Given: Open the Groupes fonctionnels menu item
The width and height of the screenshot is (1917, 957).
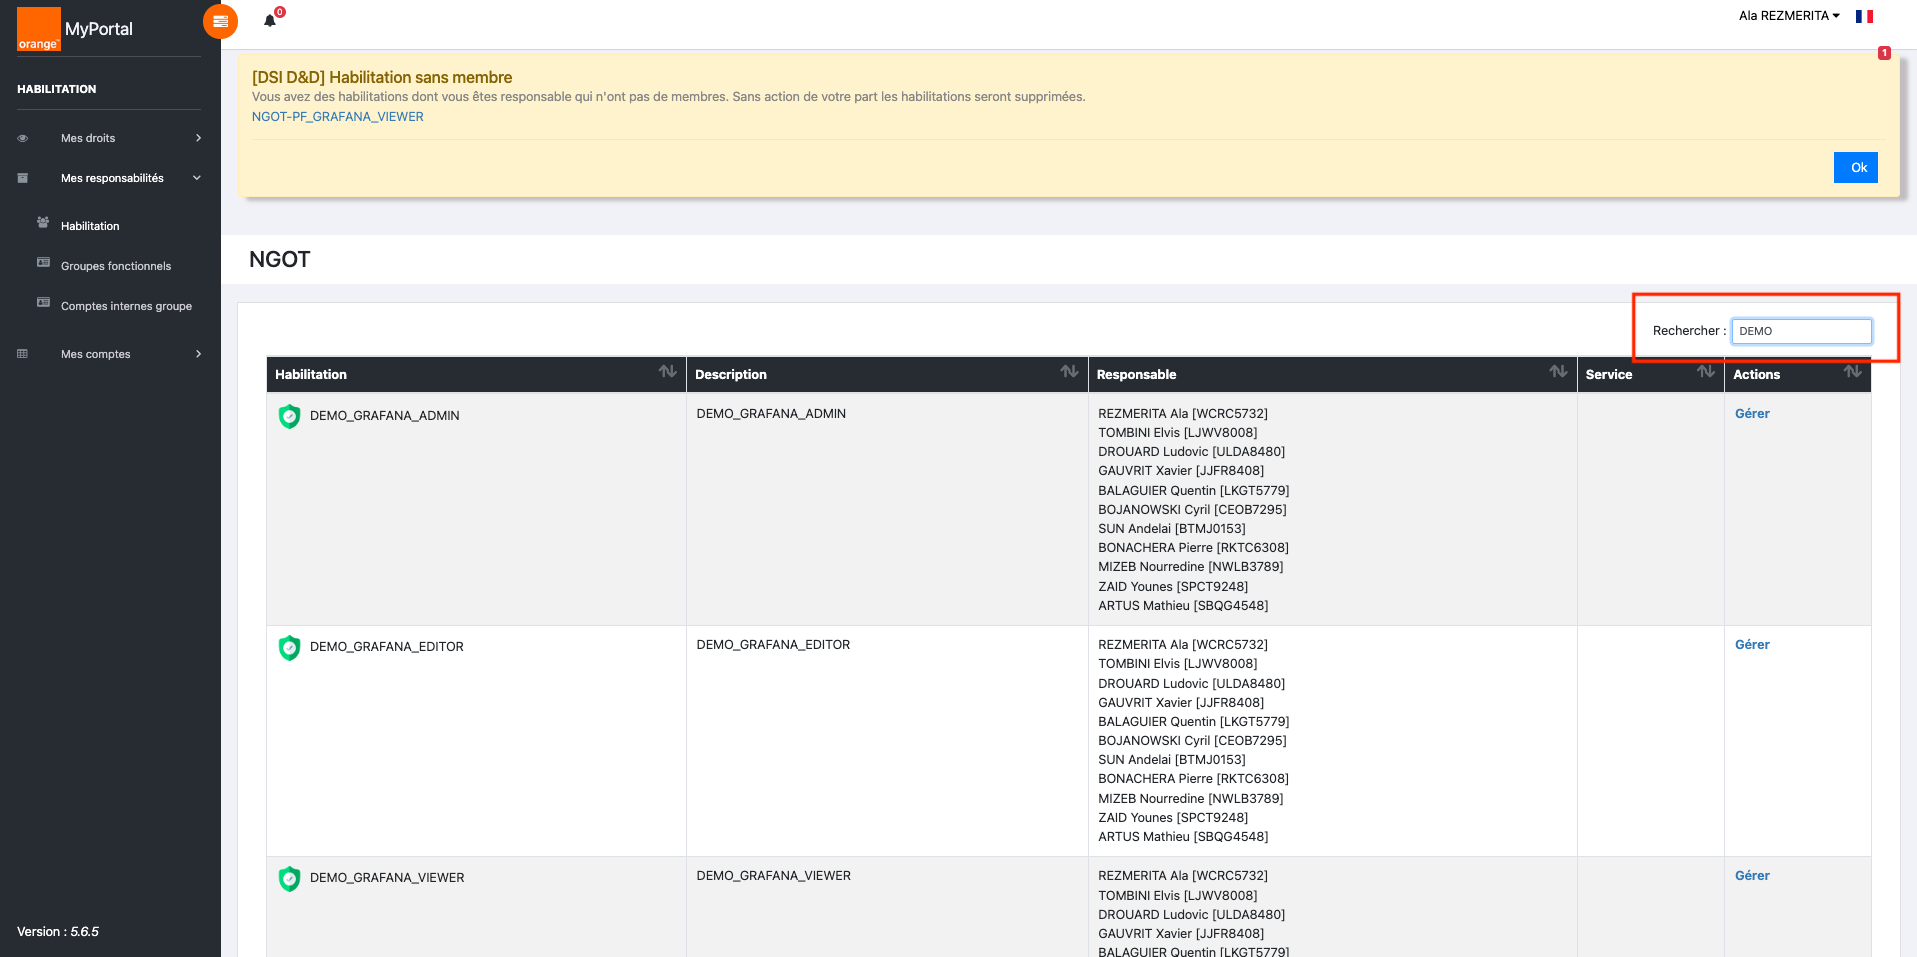Looking at the screenshot, I should [x=116, y=266].
